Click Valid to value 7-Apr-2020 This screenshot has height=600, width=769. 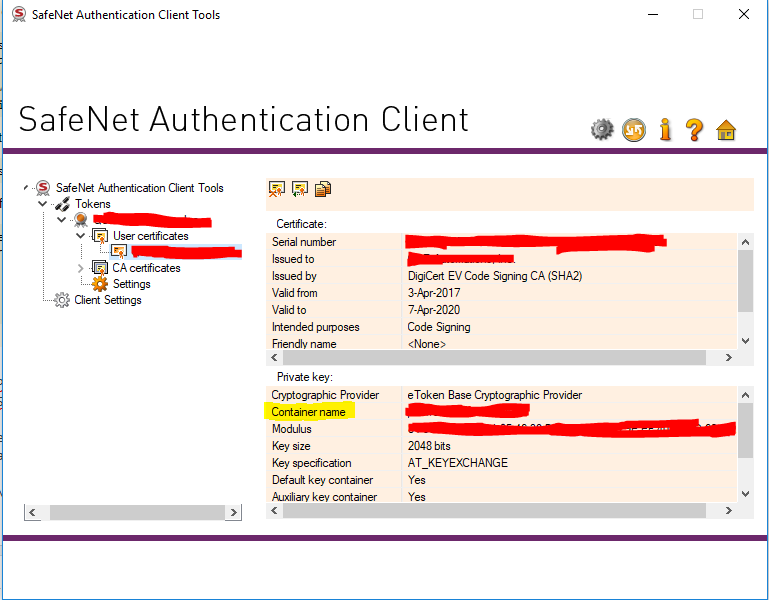pyautogui.click(x=434, y=310)
